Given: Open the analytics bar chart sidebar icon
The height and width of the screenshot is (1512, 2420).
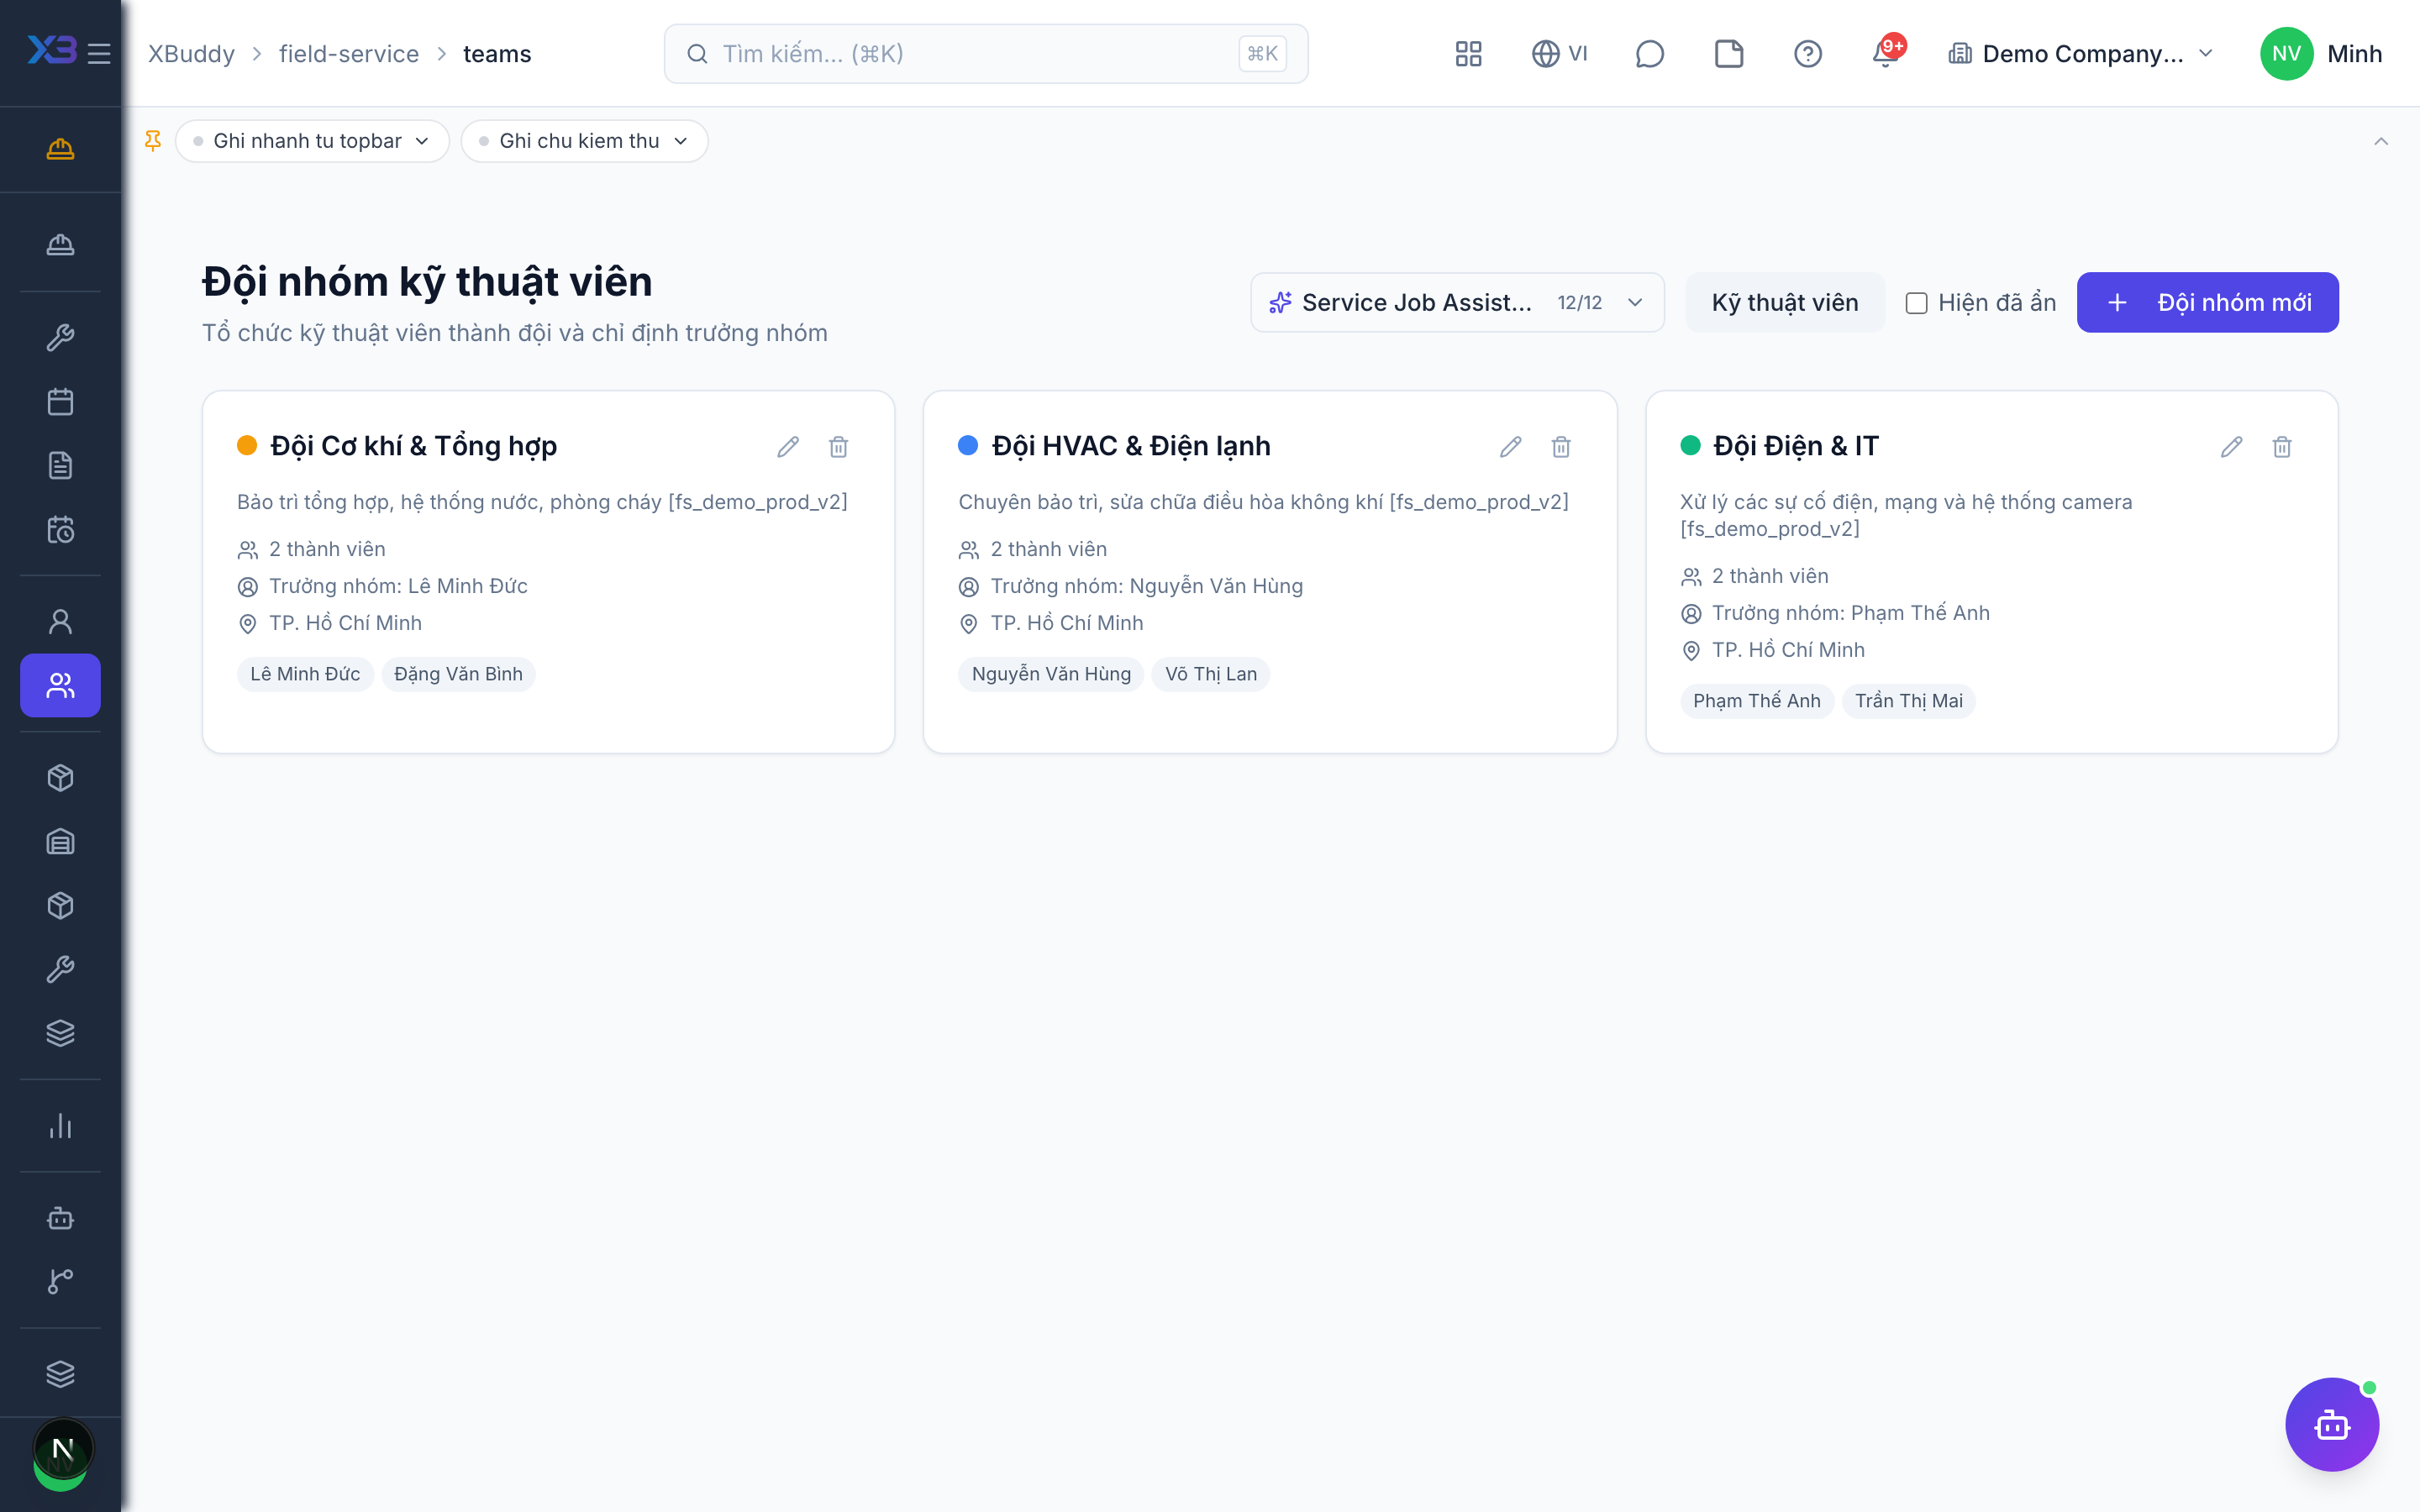Looking at the screenshot, I should pos(60,1126).
